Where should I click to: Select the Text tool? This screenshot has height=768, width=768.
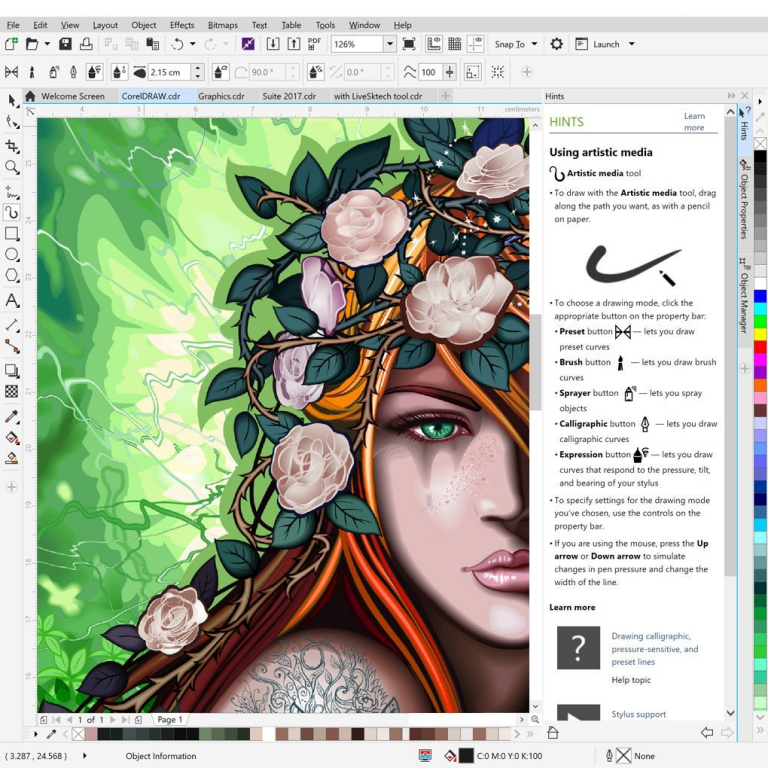(12, 300)
